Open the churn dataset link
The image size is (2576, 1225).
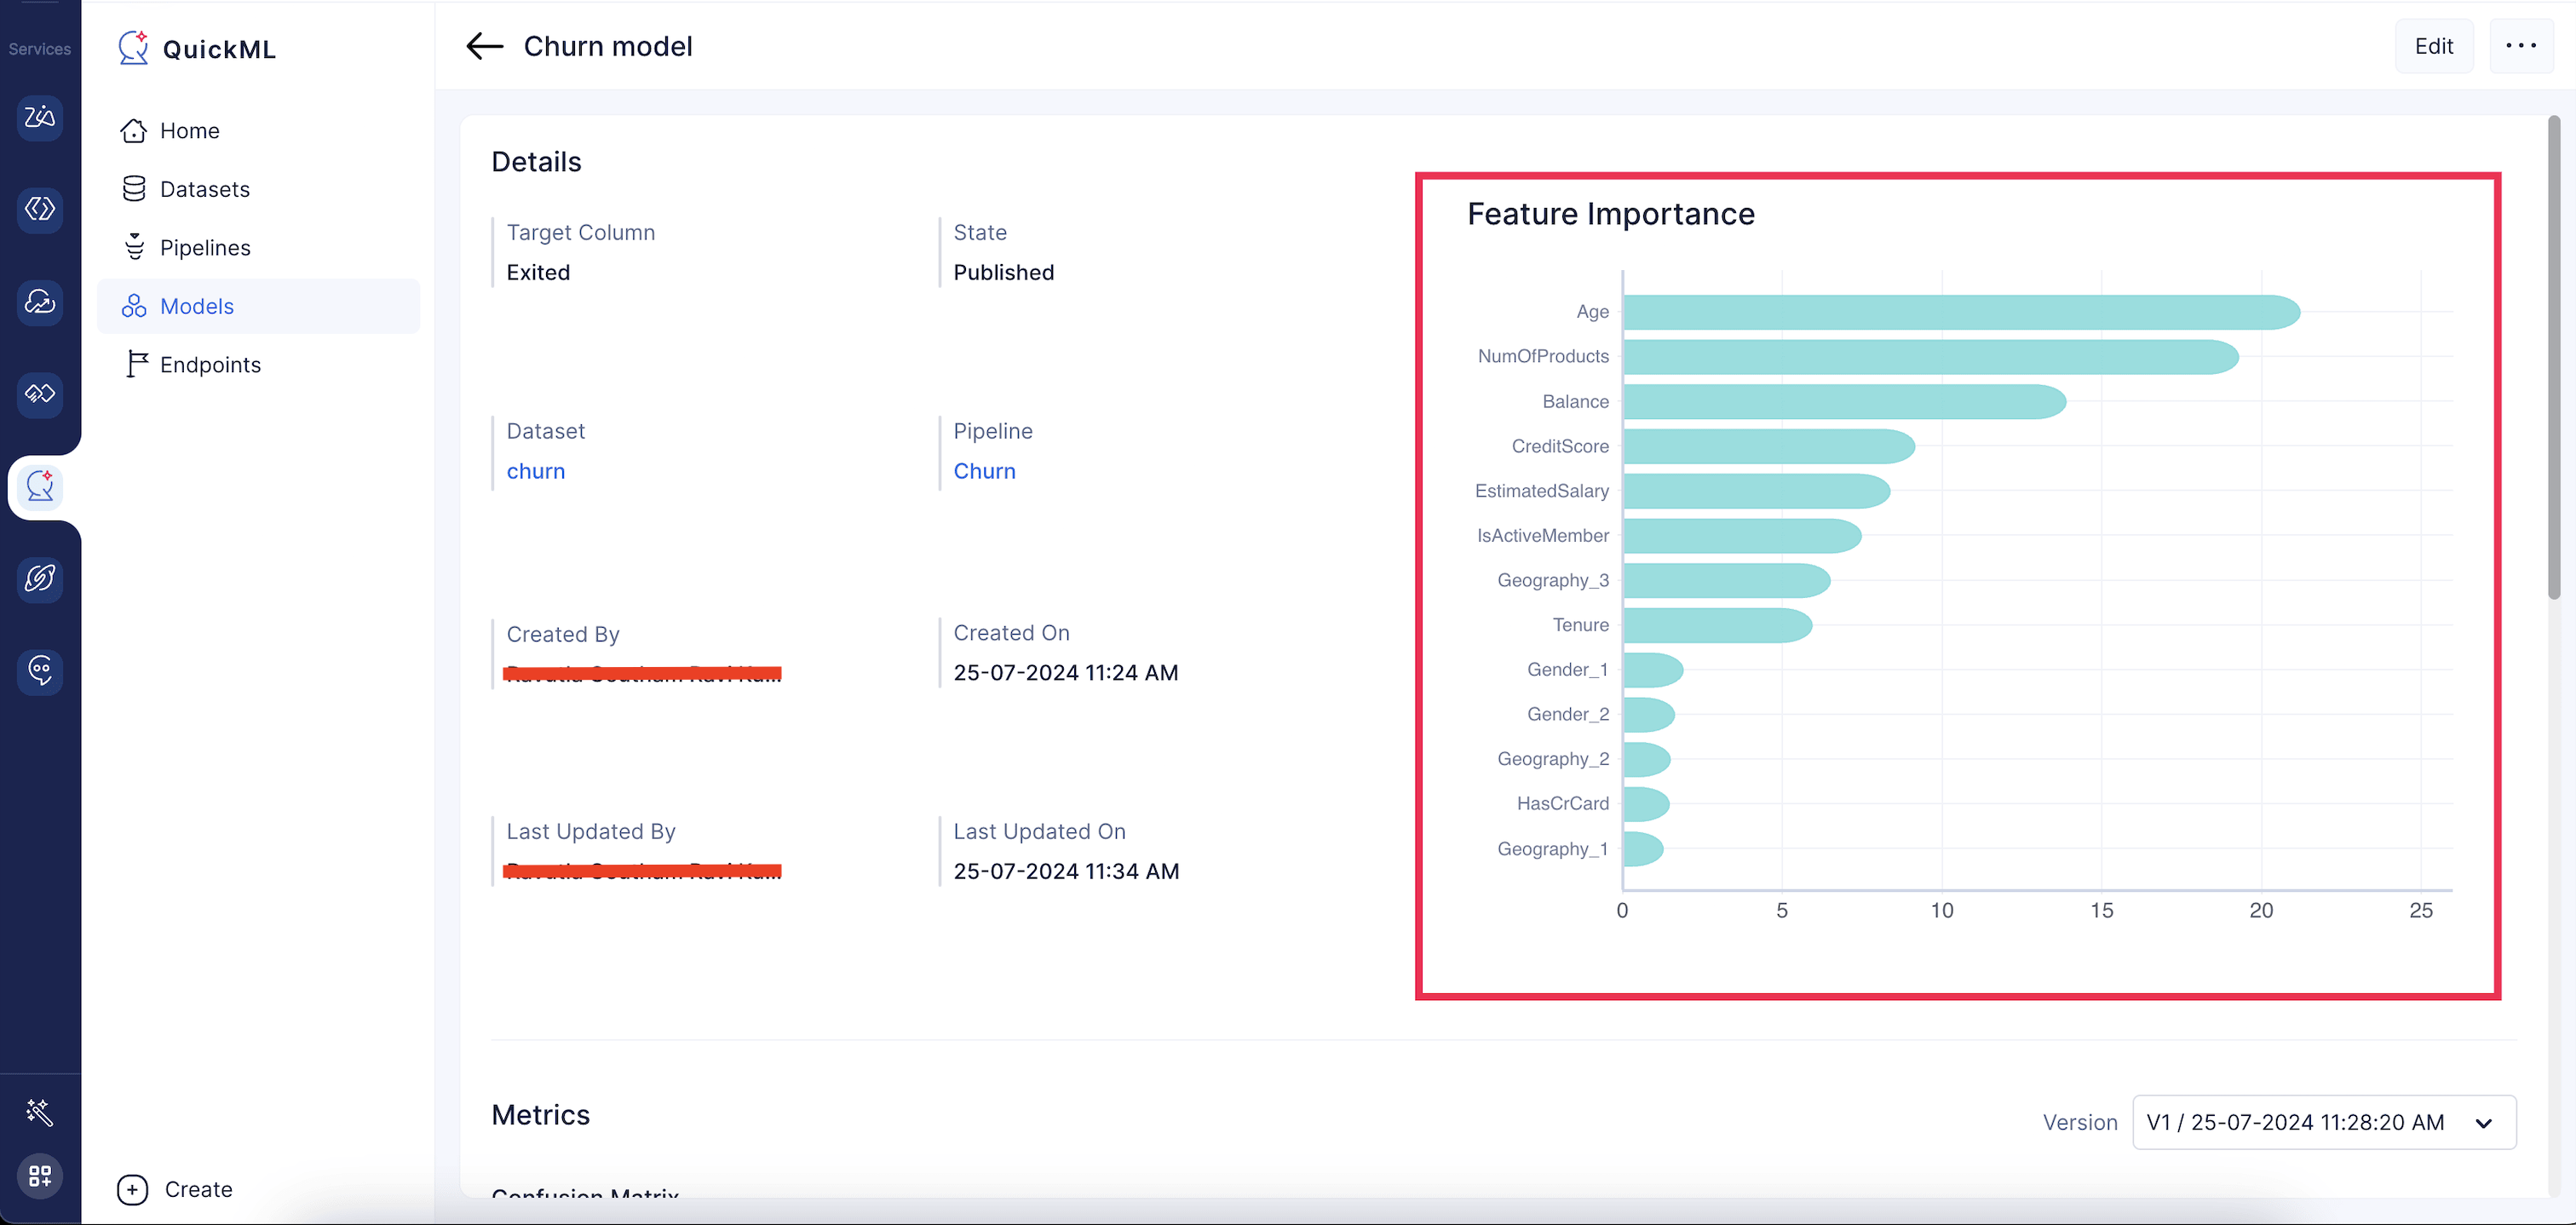536,469
